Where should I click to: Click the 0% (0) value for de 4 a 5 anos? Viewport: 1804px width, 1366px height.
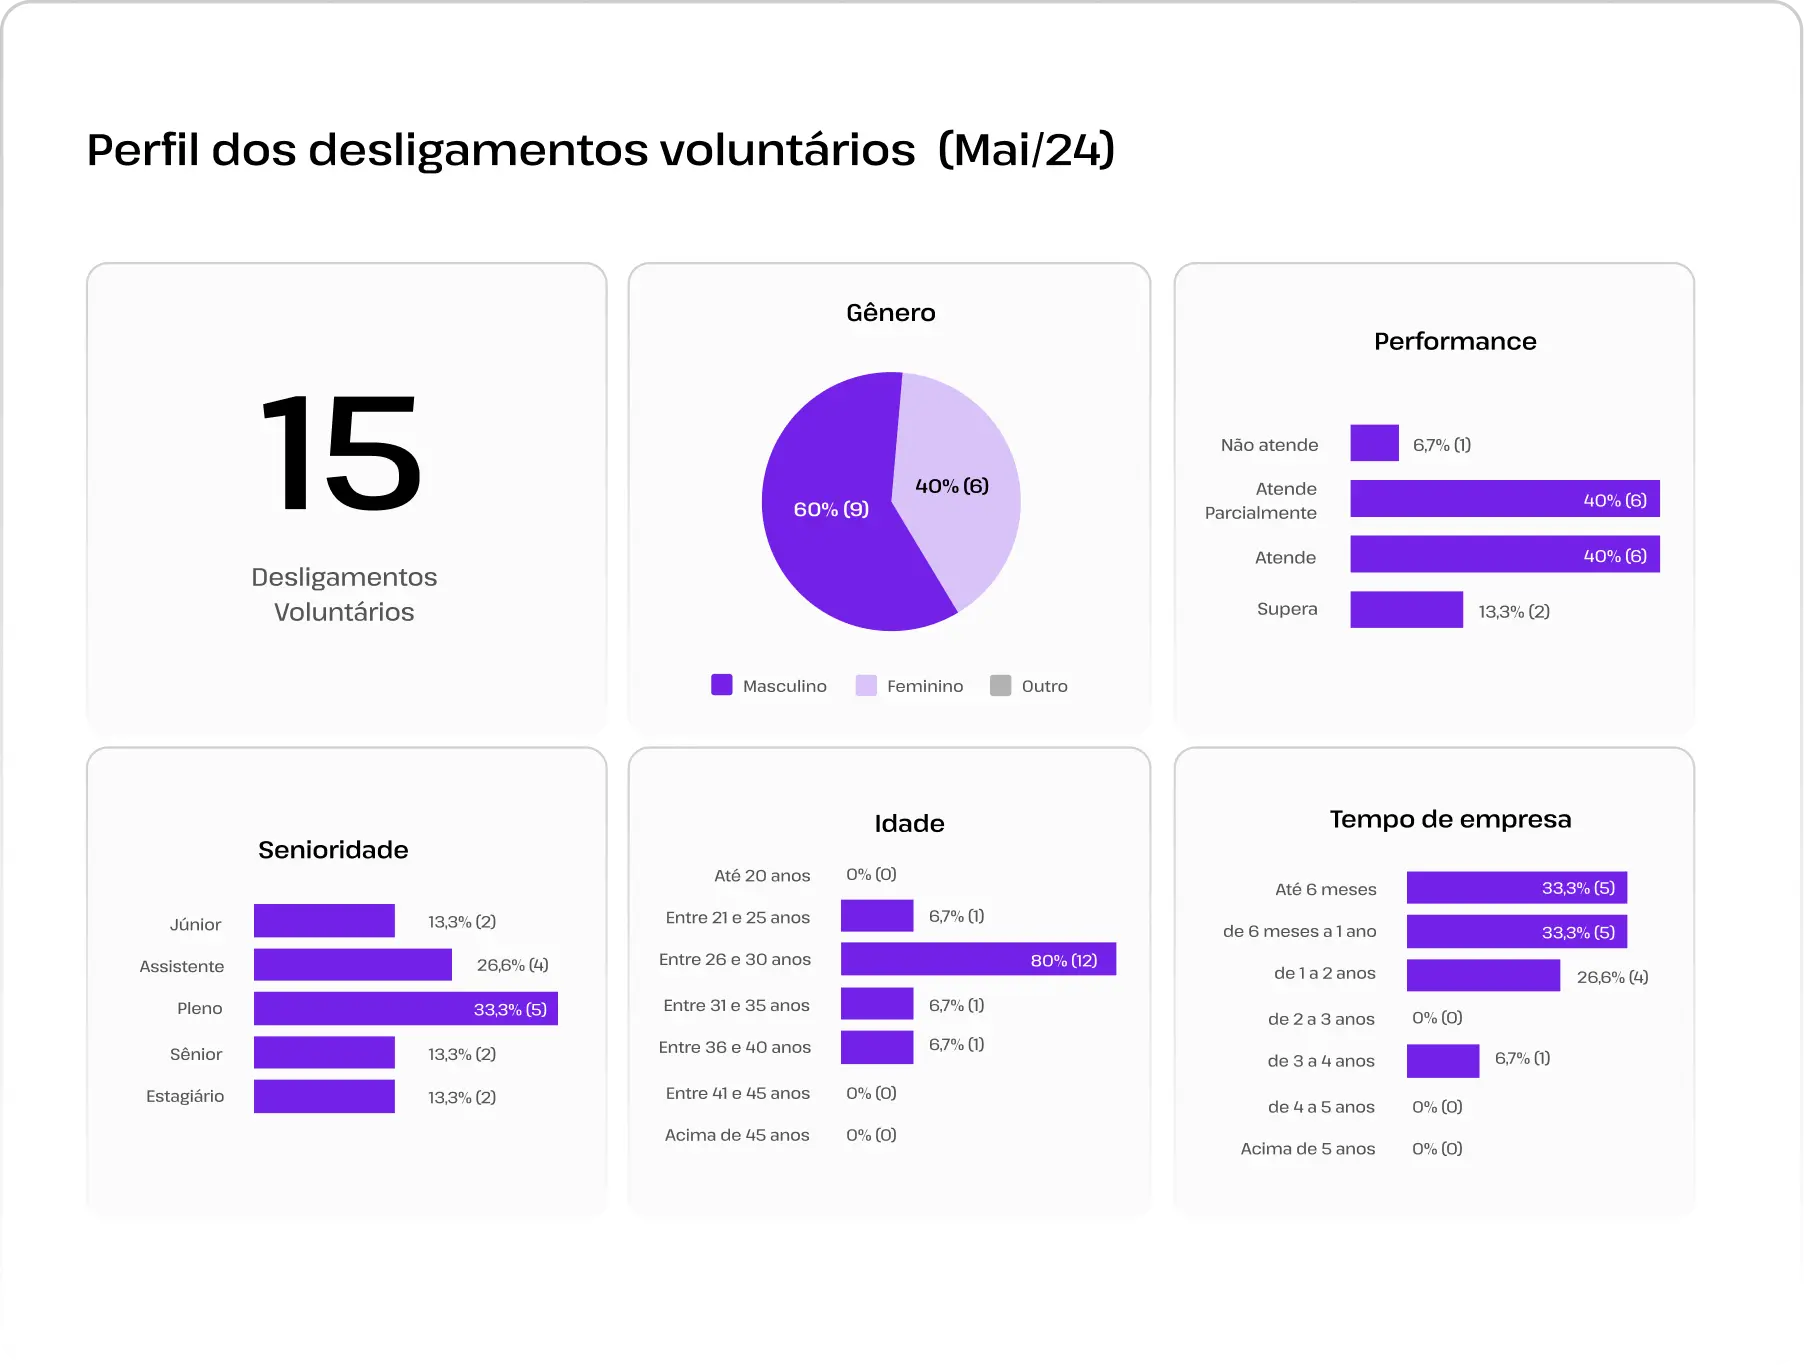(1437, 1107)
